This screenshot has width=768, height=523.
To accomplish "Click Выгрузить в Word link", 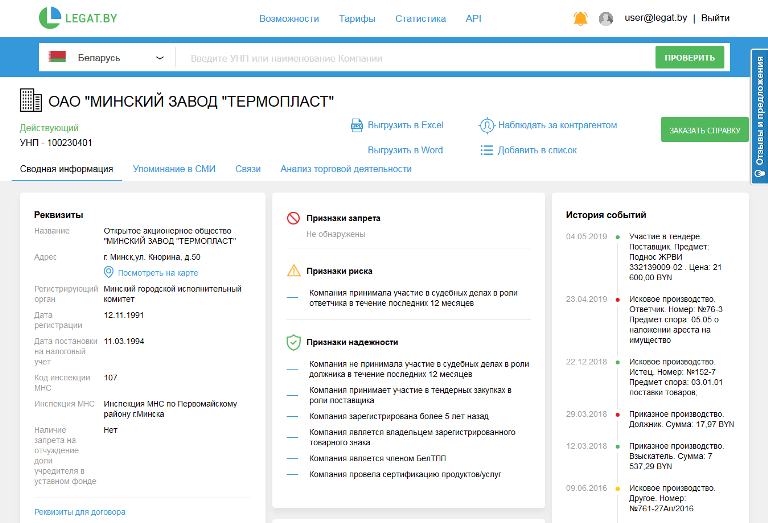I will [x=405, y=150].
